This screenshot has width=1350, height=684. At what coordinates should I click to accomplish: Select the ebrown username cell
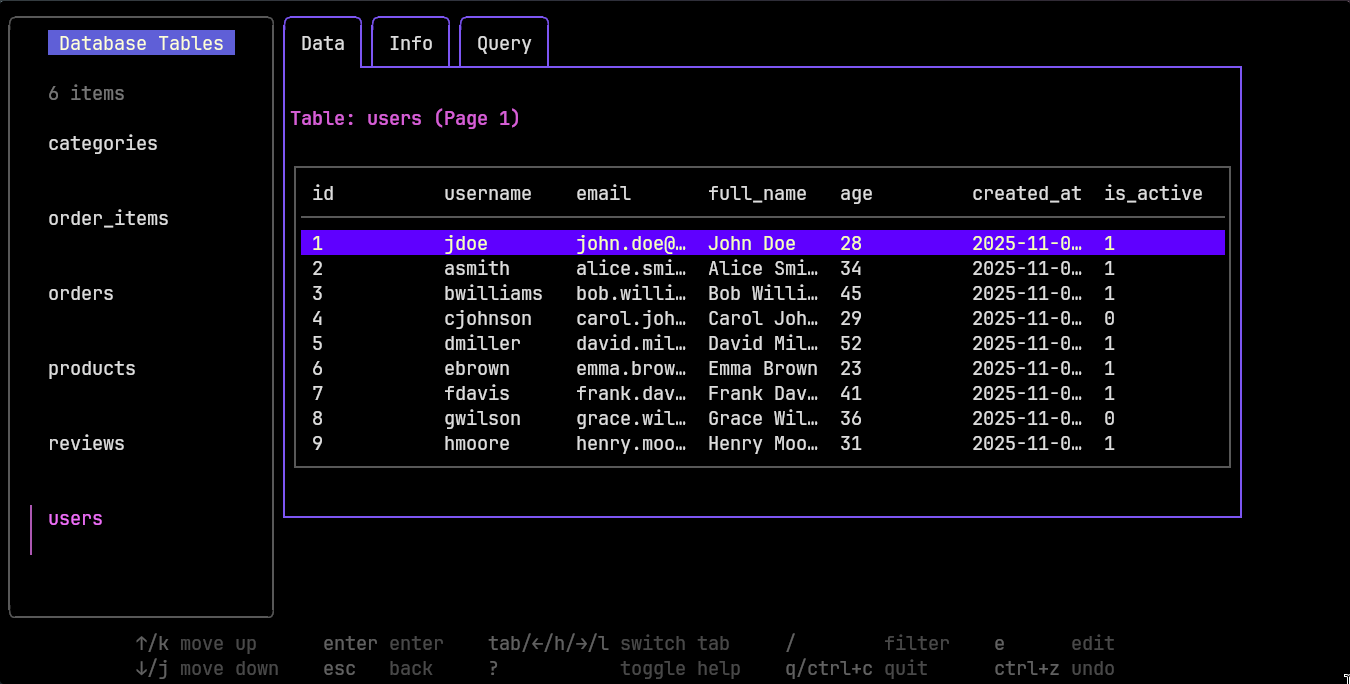tap(477, 368)
